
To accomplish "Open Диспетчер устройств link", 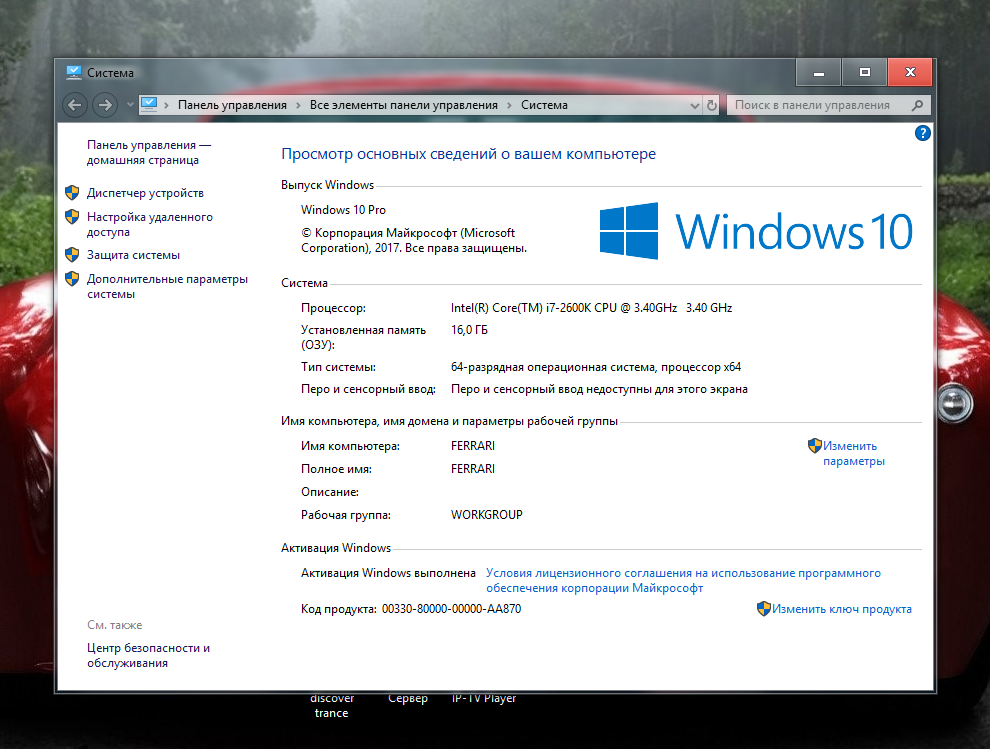I will [145, 193].
